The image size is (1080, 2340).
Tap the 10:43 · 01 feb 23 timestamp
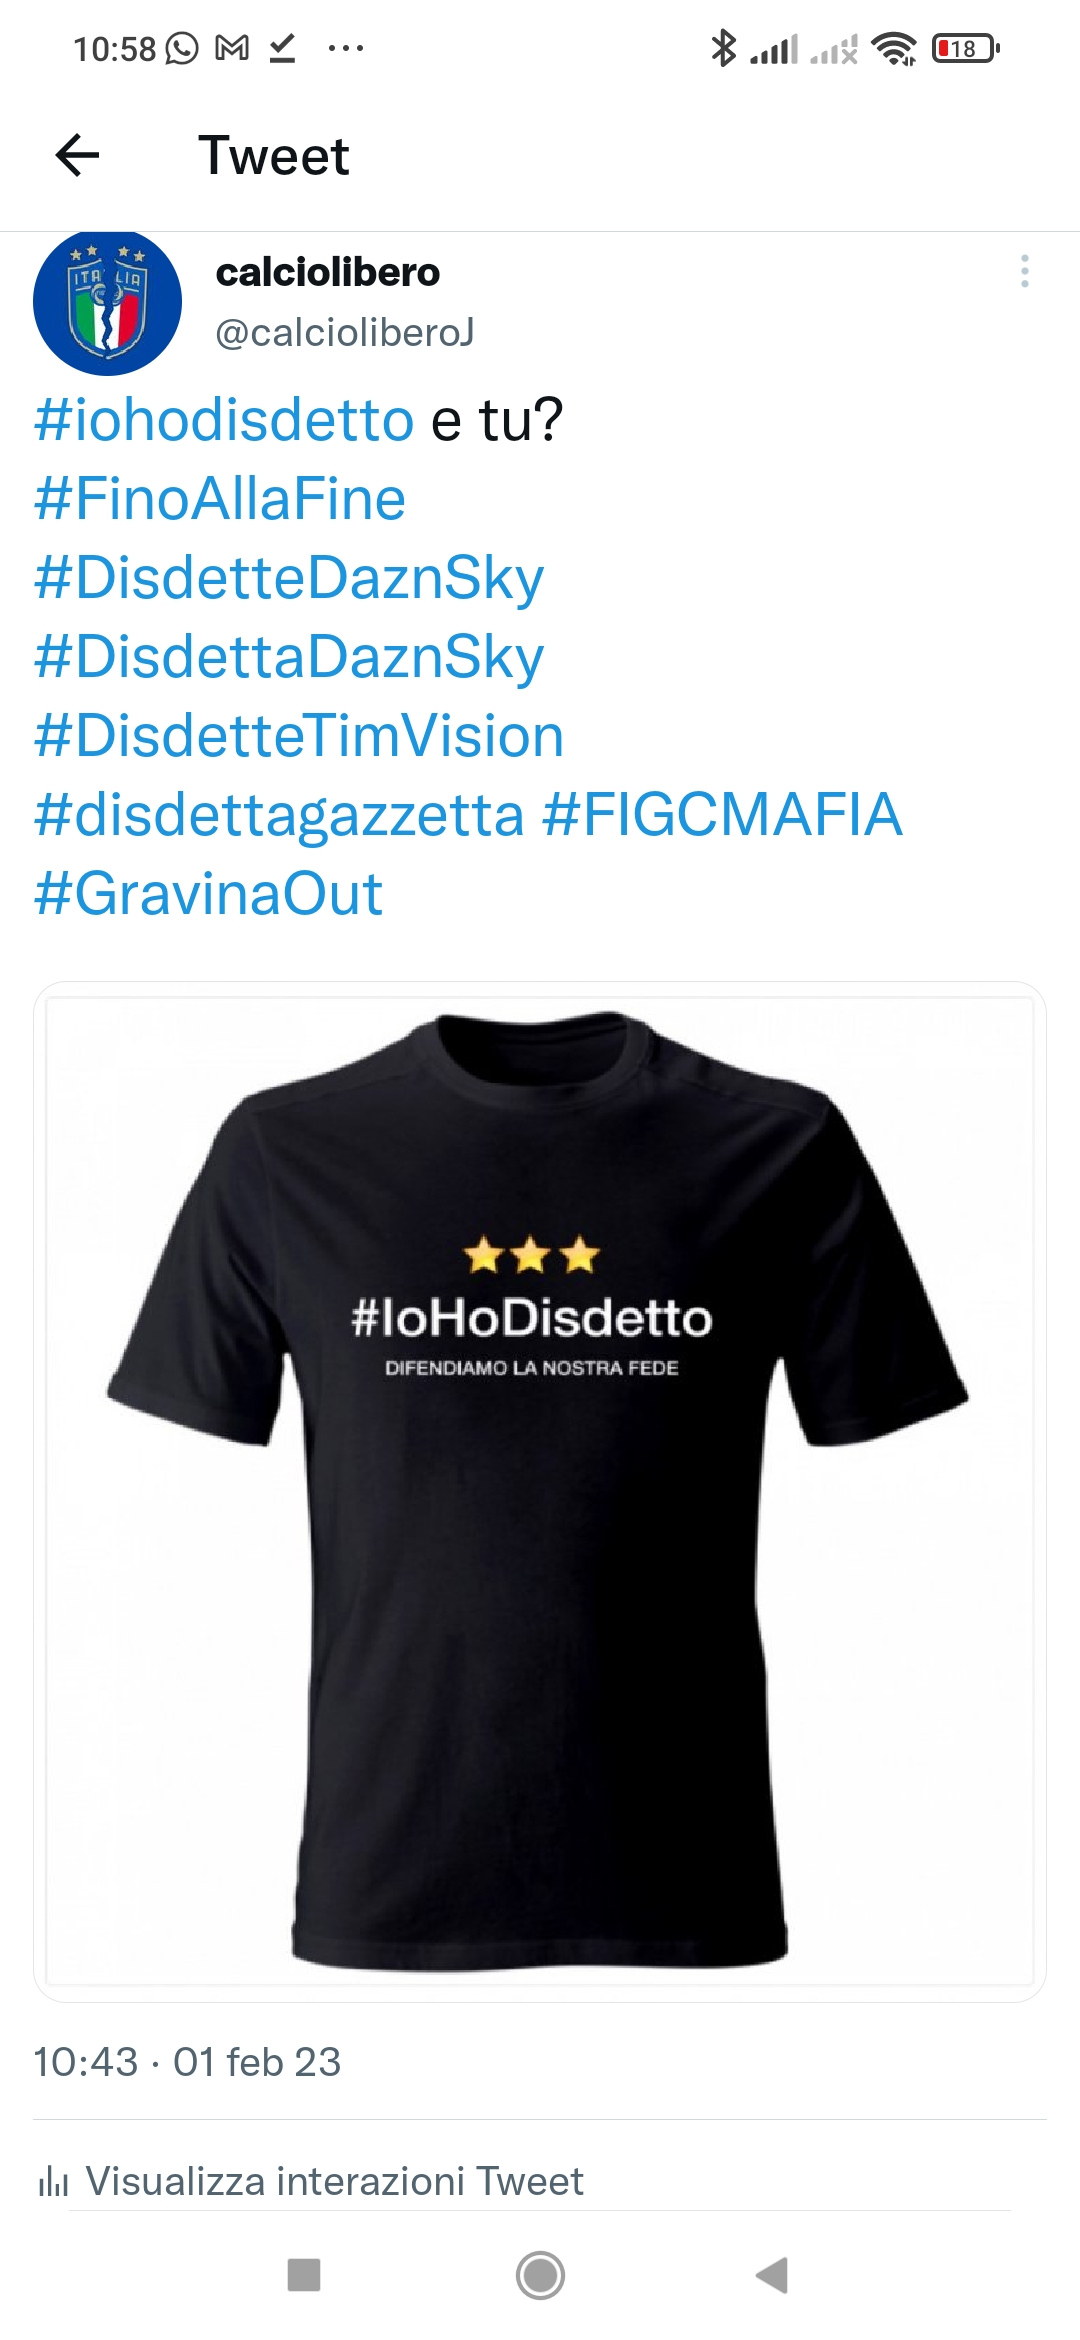tap(187, 2062)
